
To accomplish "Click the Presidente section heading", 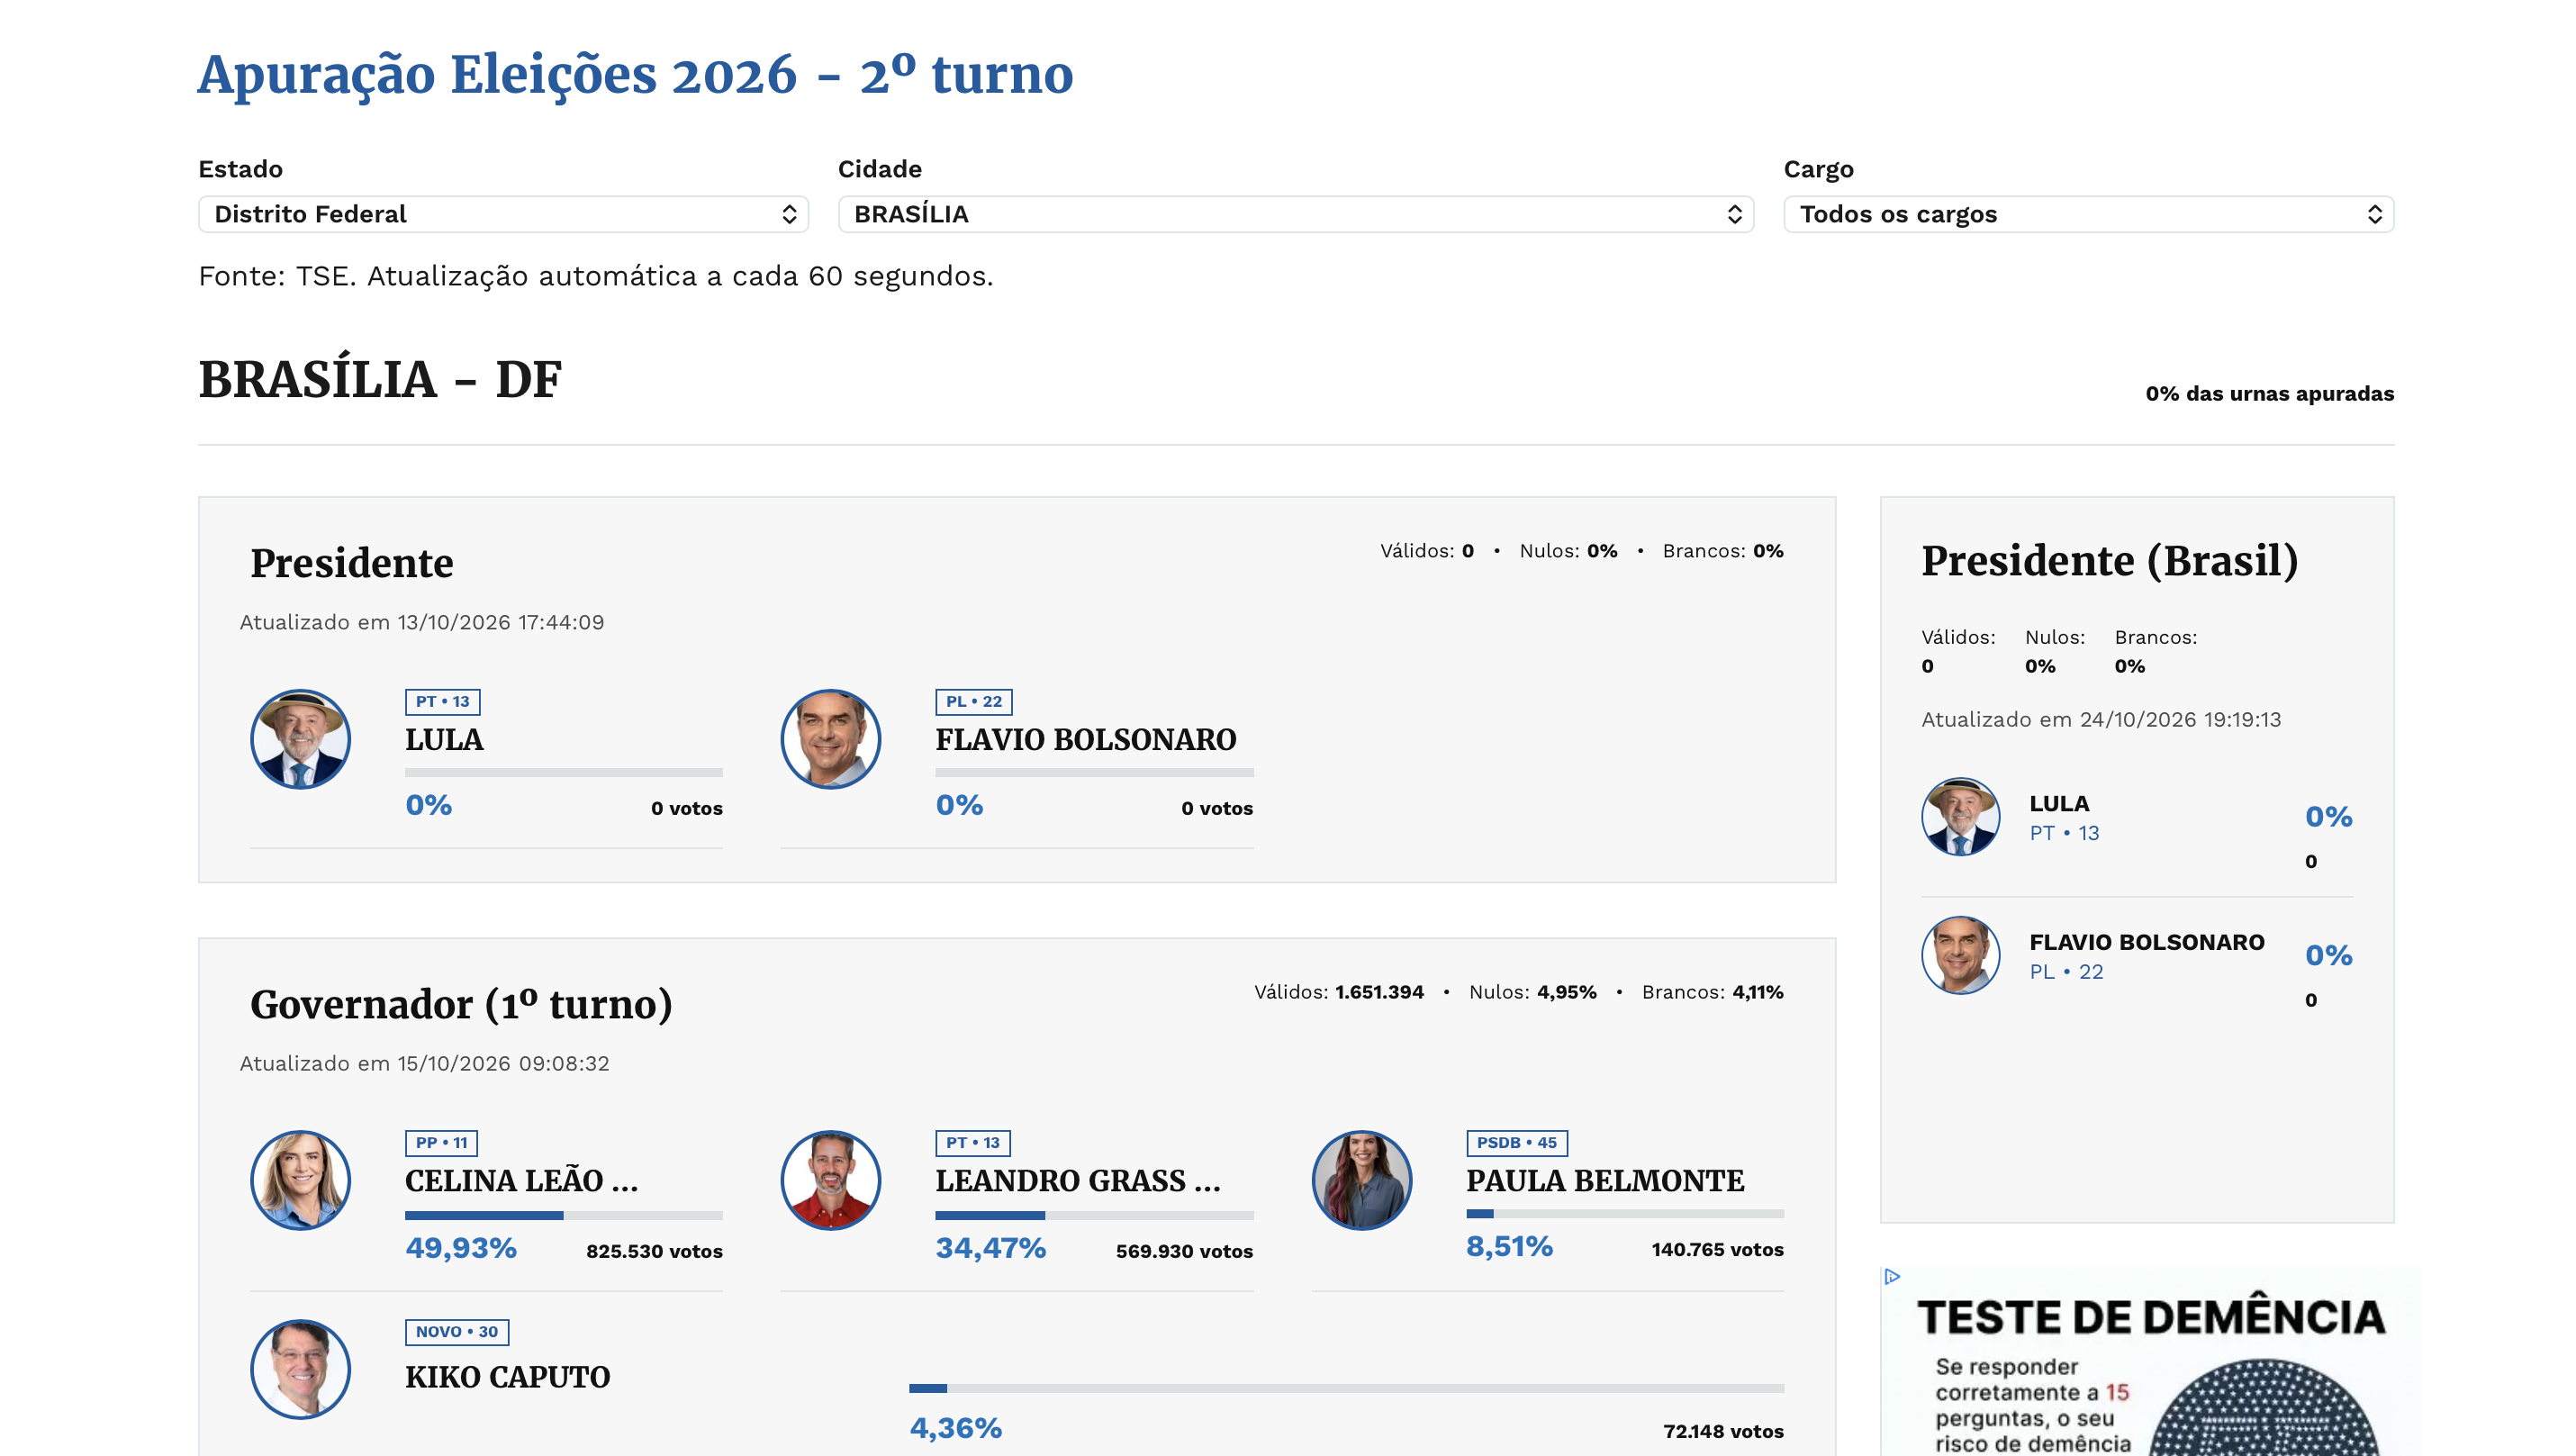I will [352, 563].
